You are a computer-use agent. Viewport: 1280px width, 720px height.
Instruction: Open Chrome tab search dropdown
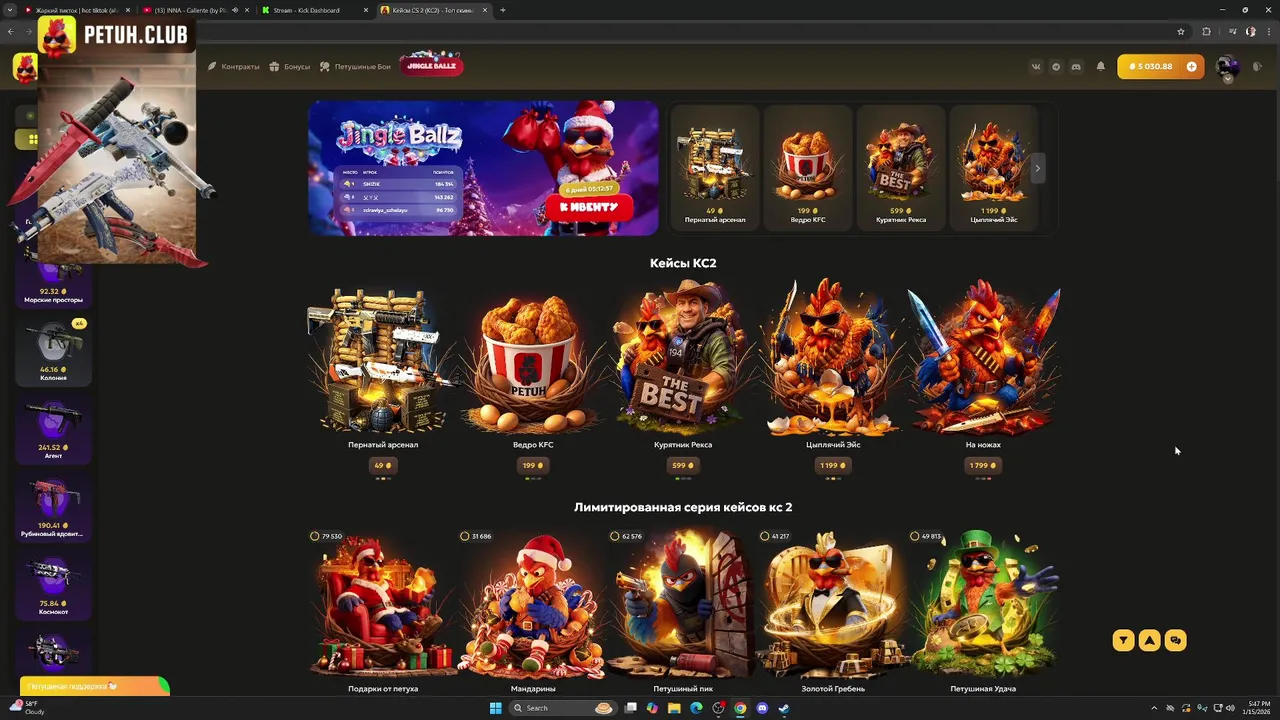(x=12, y=10)
